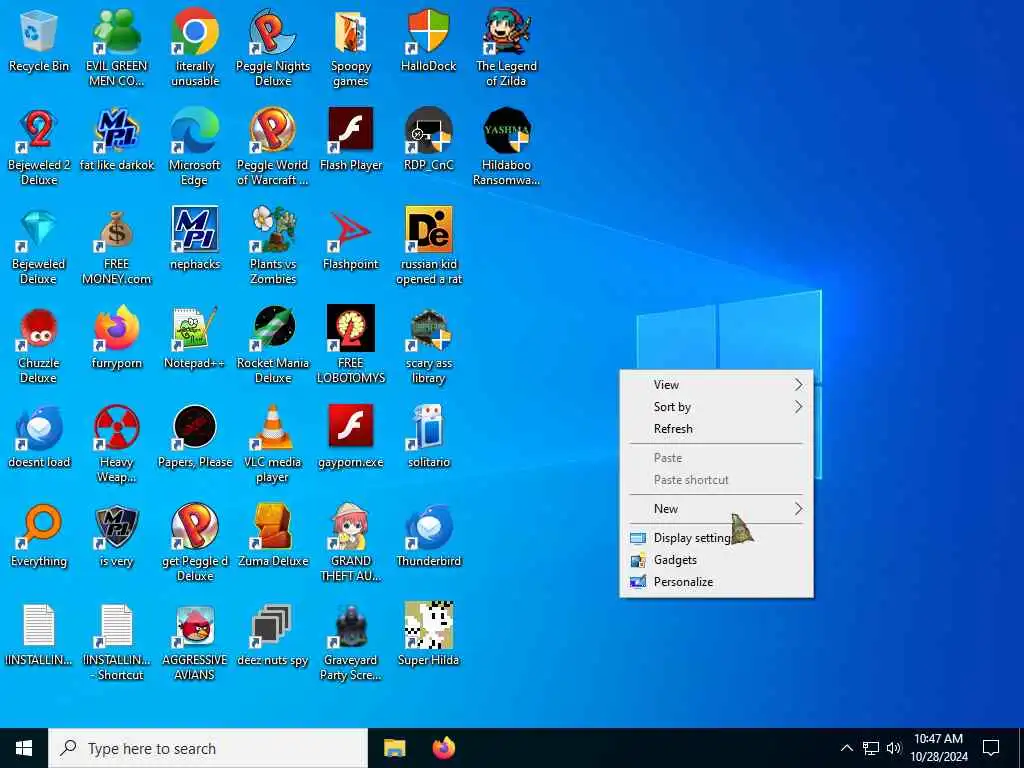1024x768 pixels.
Task: Select the Bejeweled Deluxe gem icon
Action: pyautogui.click(x=39, y=247)
